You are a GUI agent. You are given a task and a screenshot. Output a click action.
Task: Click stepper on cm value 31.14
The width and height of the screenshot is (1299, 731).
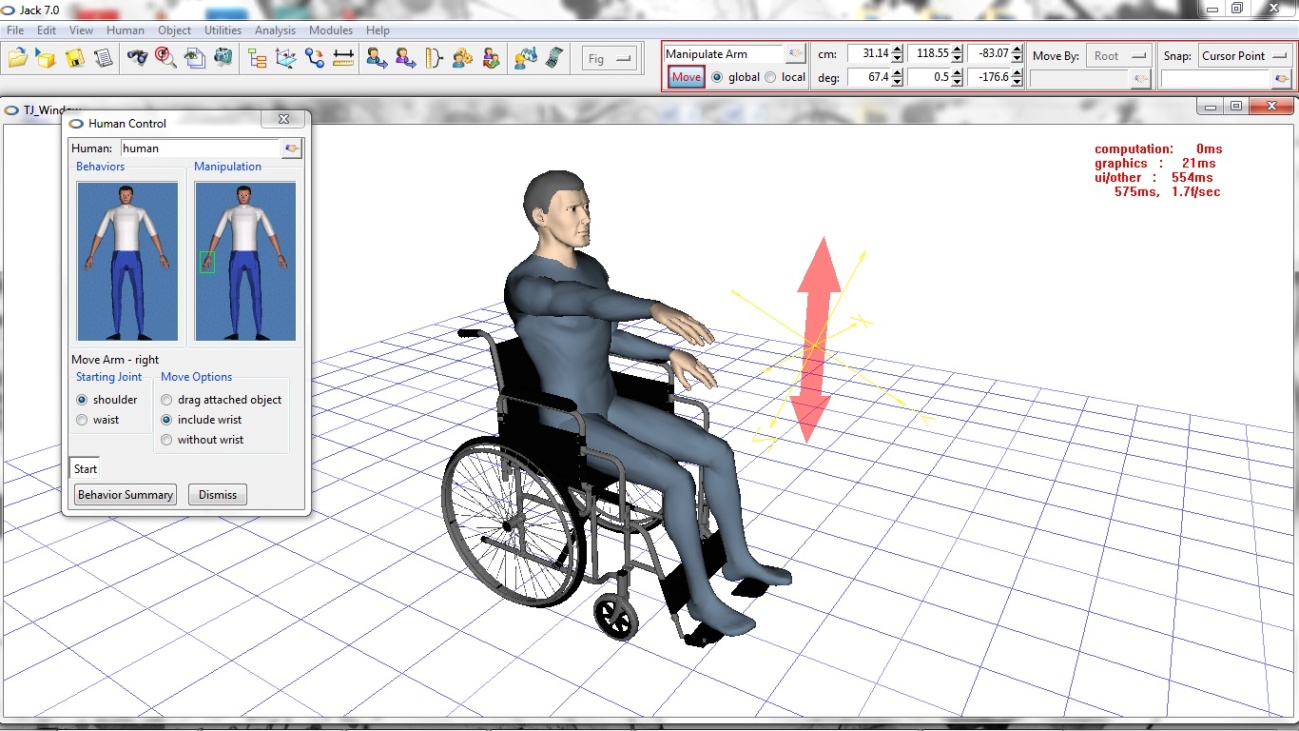click(x=897, y=54)
